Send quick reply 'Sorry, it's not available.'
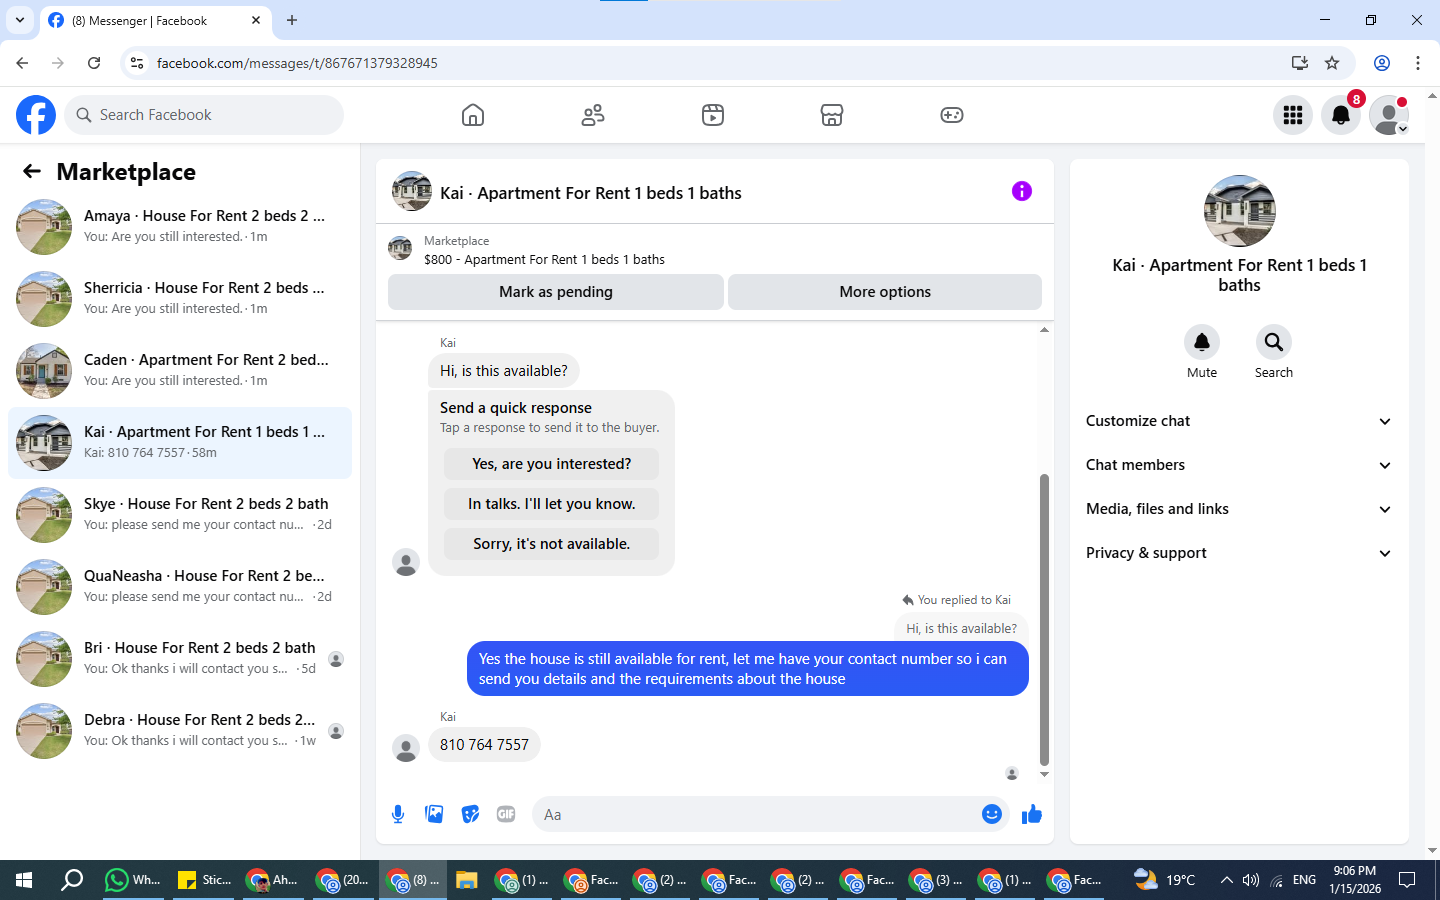The height and width of the screenshot is (900, 1440). coord(551,544)
